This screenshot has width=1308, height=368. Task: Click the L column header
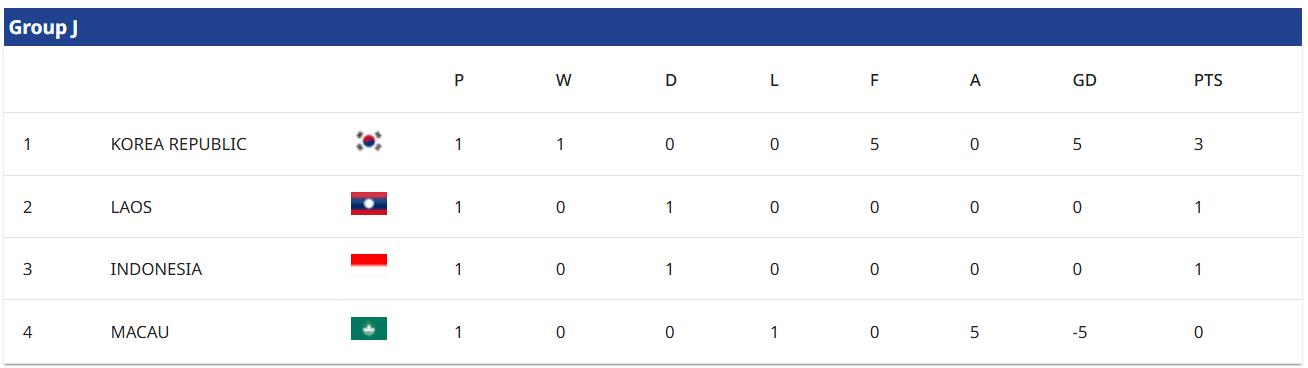774,81
